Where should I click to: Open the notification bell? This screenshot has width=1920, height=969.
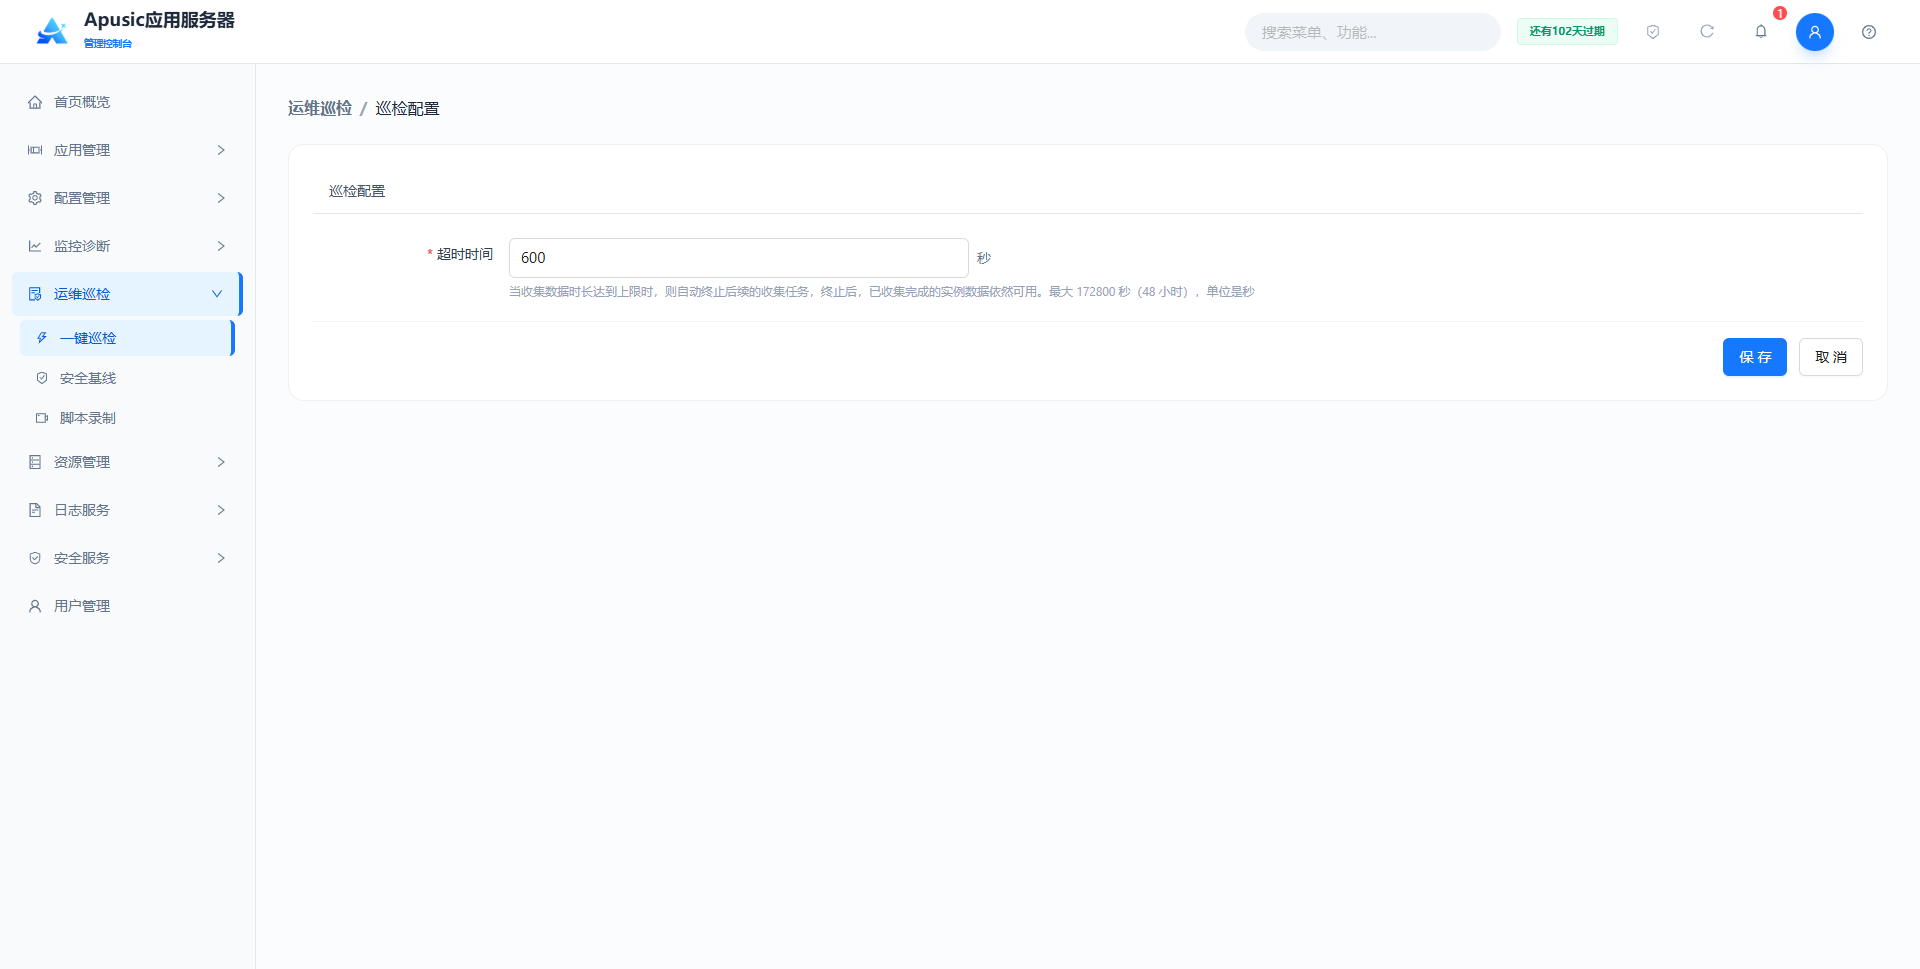(x=1761, y=32)
